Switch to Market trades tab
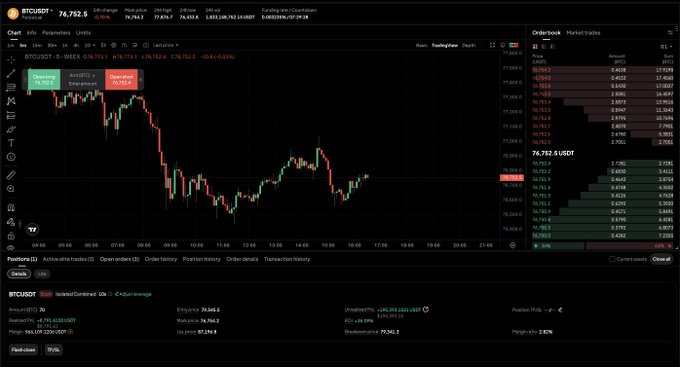 [583, 33]
